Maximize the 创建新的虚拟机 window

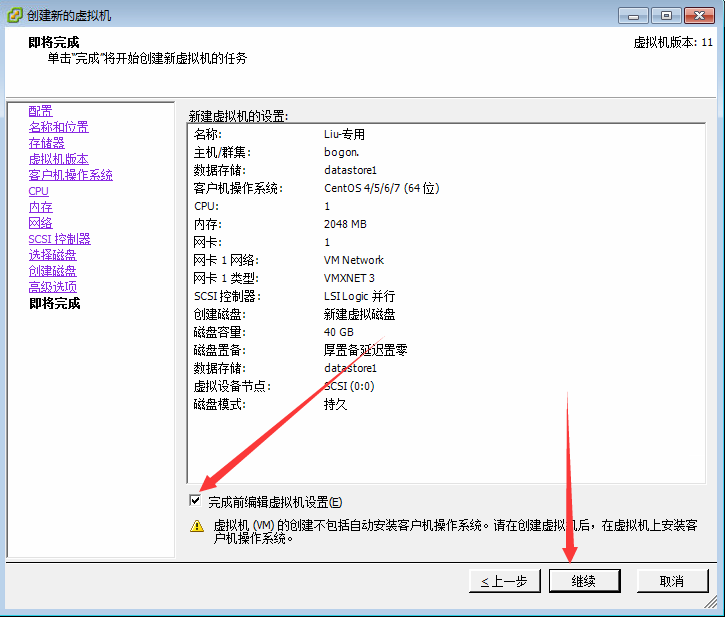[666, 16]
